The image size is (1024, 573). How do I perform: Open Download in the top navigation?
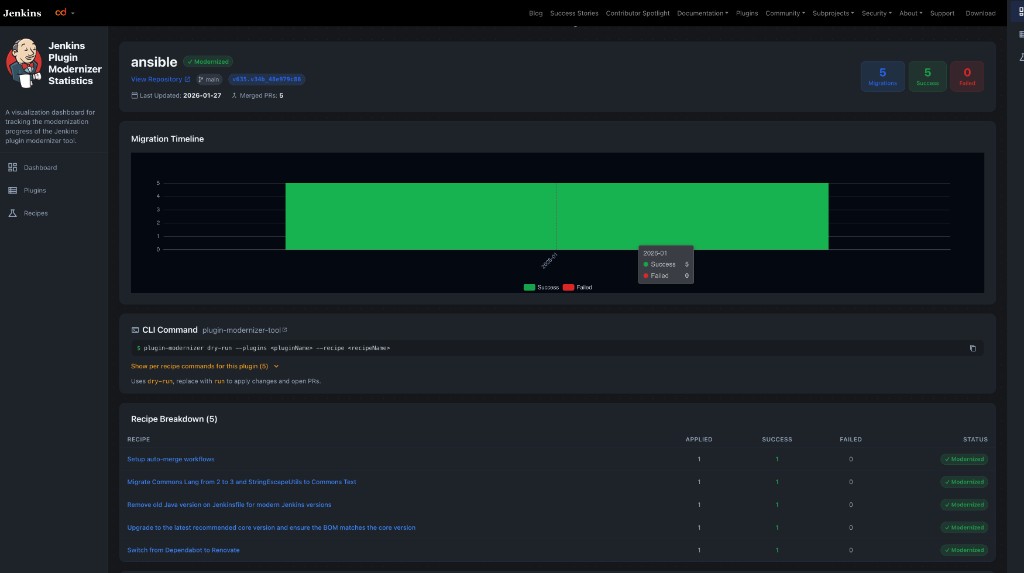[x=980, y=13]
